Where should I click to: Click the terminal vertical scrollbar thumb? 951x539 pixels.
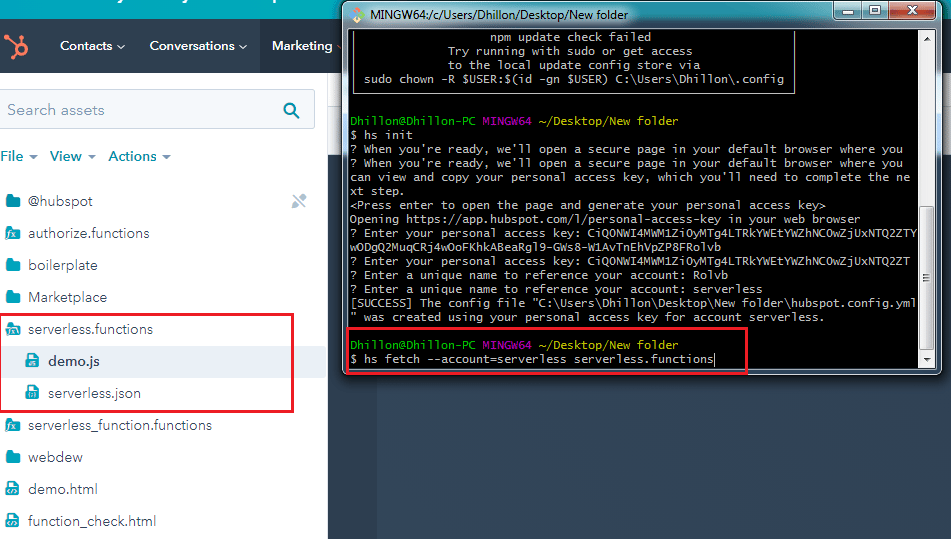click(x=927, y=278)
